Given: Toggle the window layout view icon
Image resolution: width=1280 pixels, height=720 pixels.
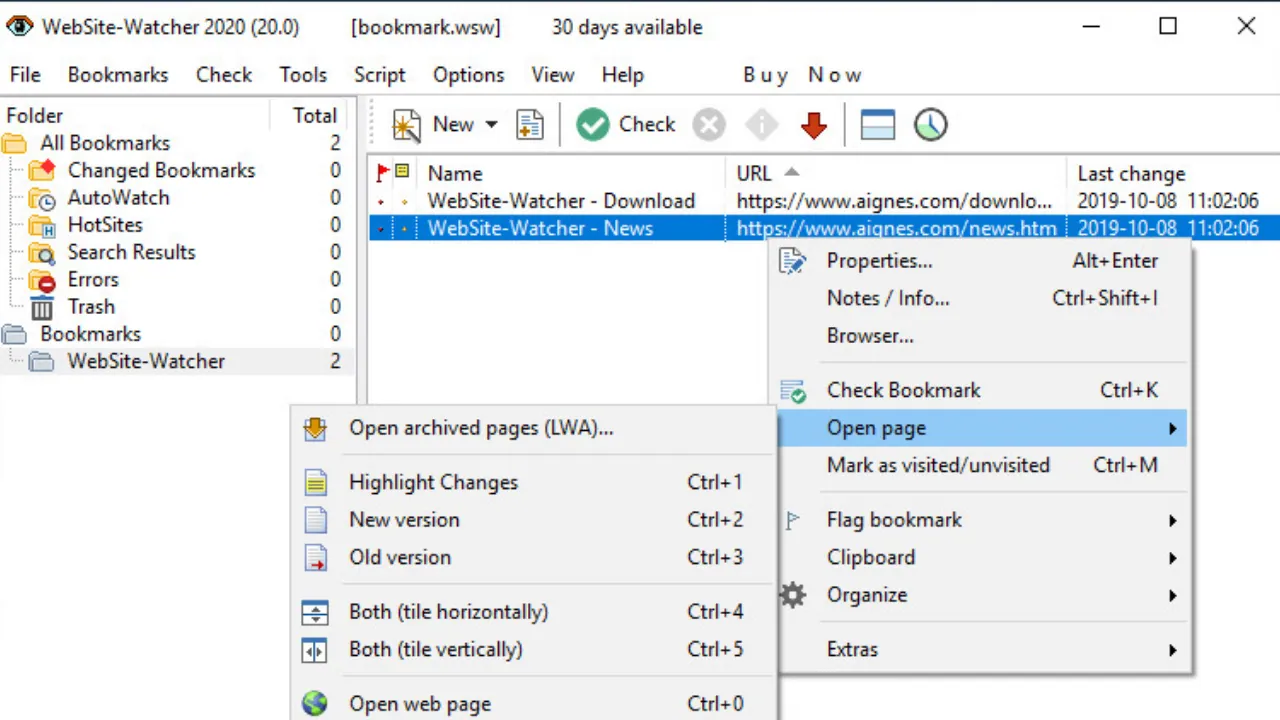Looking at the screenshot, I should 877,125.
